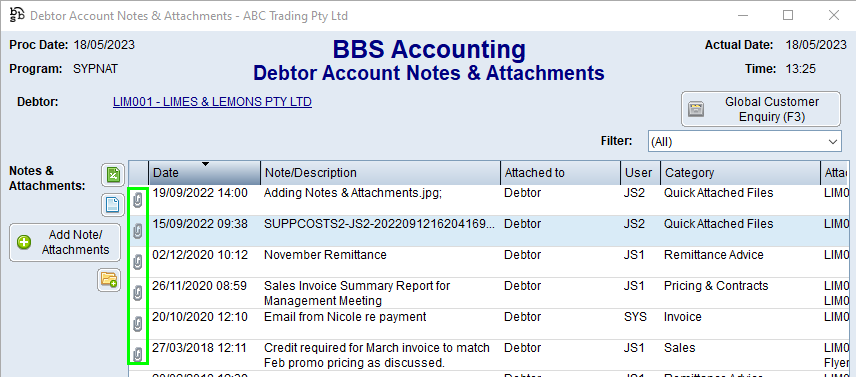Open paperclip for Email from Nicole row

138,324
